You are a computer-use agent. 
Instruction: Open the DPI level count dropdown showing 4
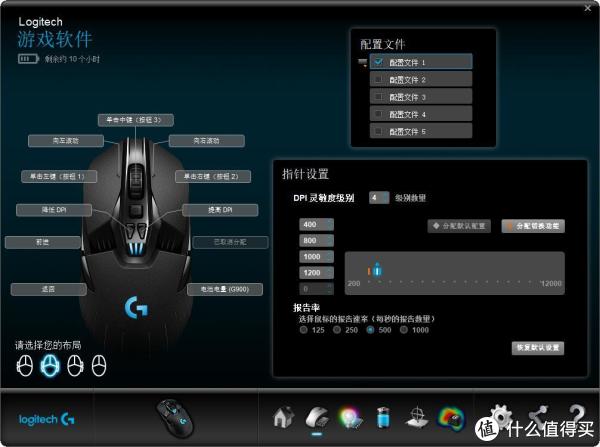point(379,198)
